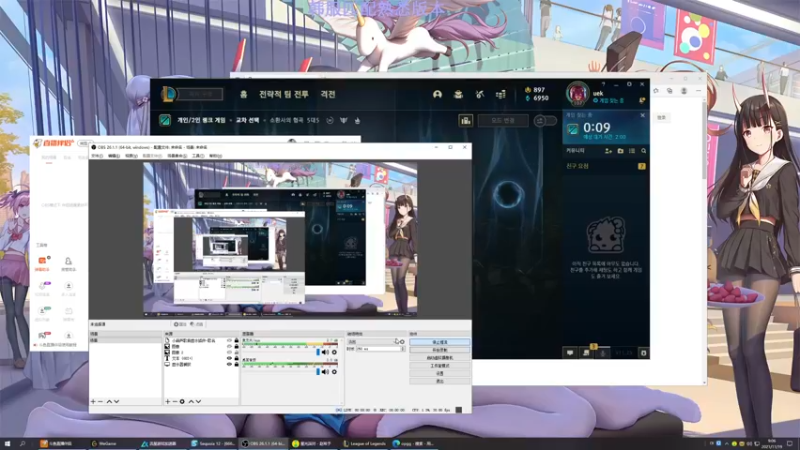Toggle the lobby open-party switch in League
The height and width of the screenshot is (450, 800).
(x=545, y=120)
